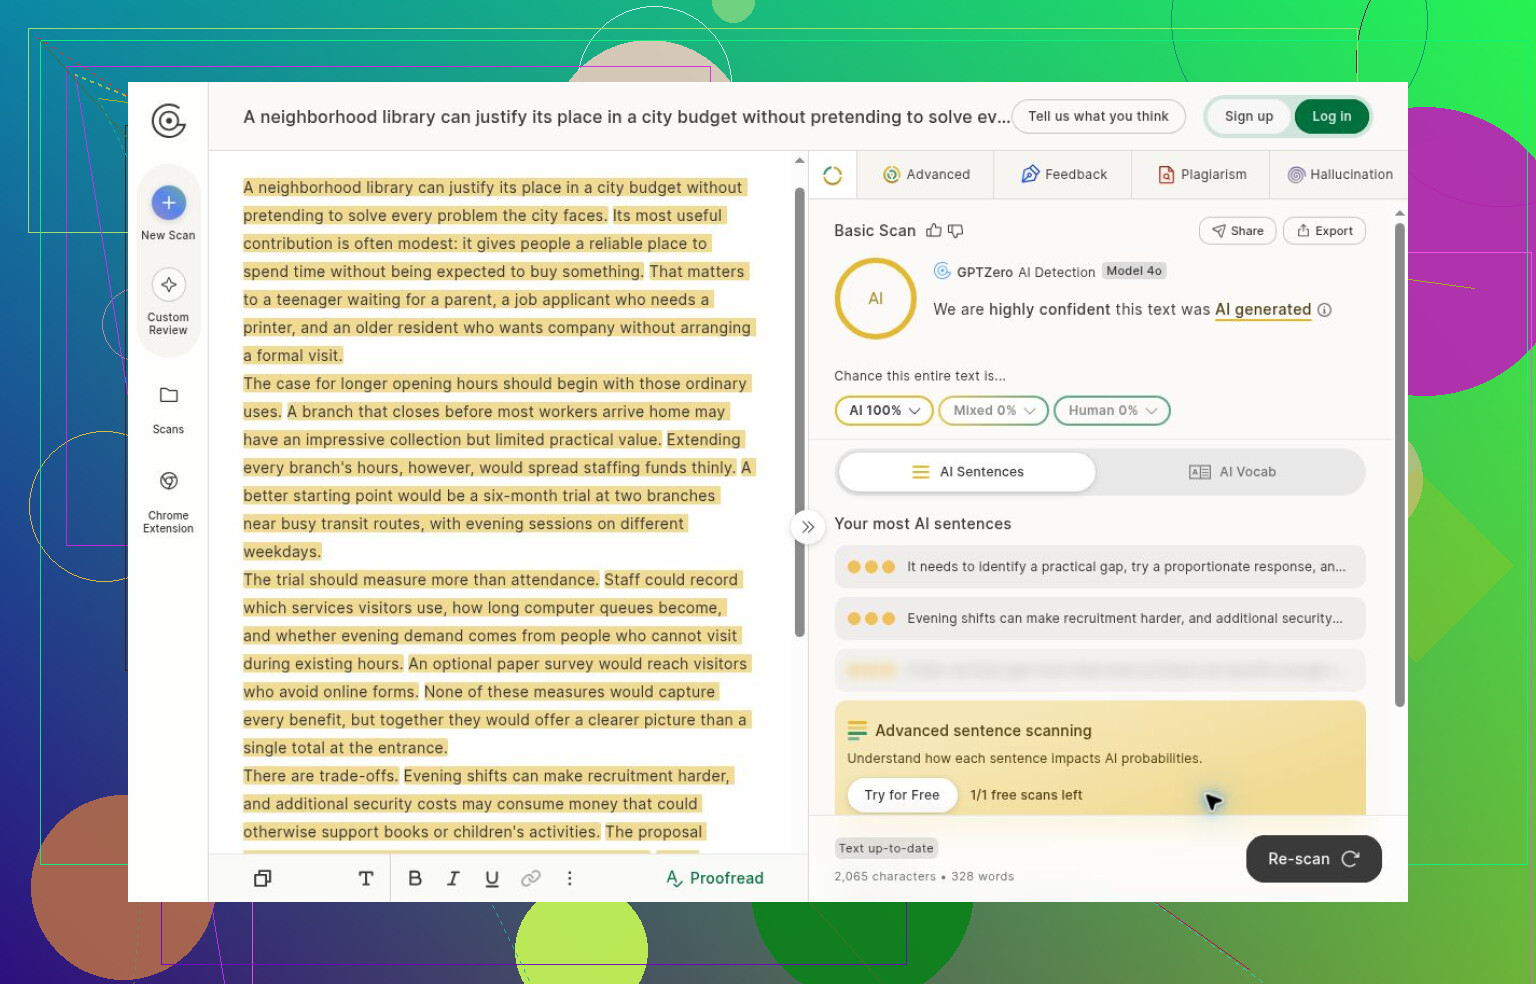Click the thumbs down icon for Basic Scan
This screenshot has height=984, width=1536.
[x=956, y=231]
